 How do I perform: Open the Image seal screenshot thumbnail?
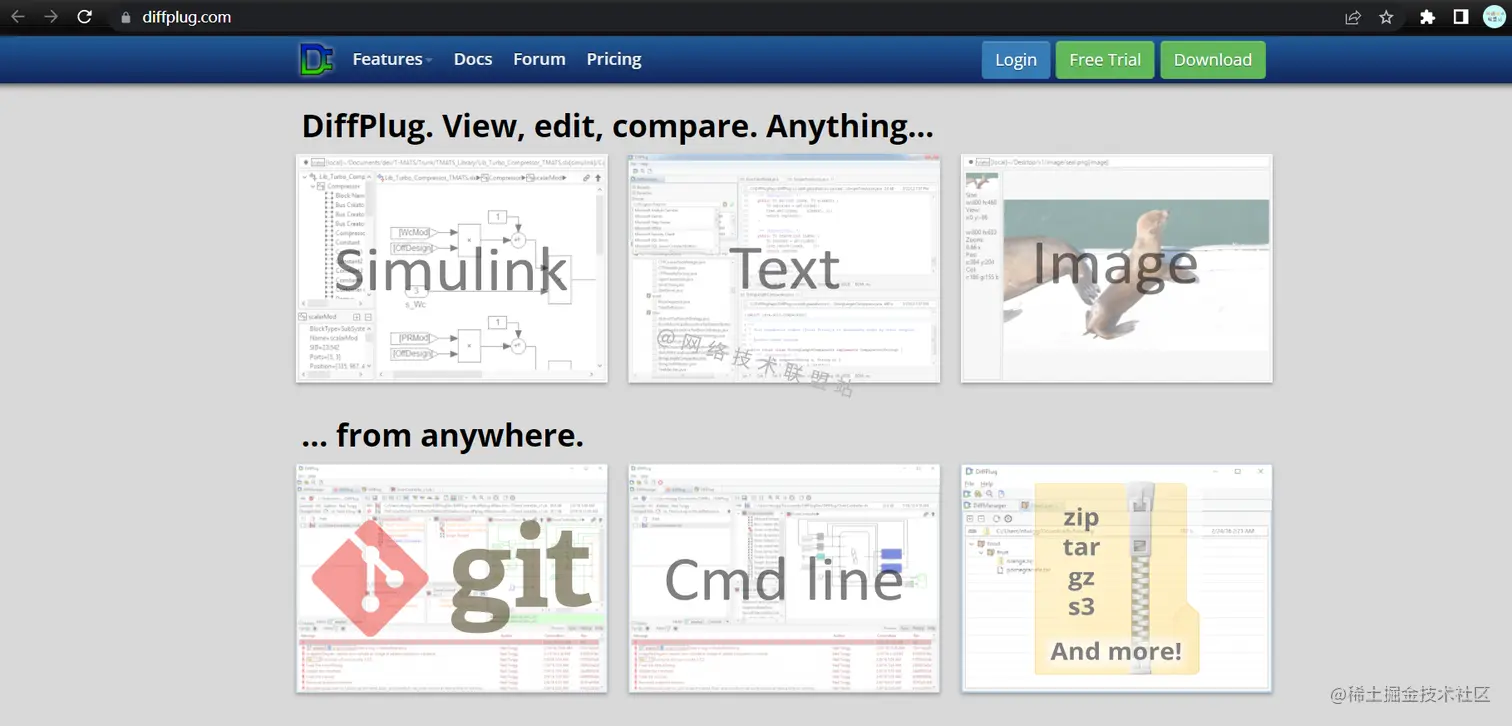click(x=1117, y=268)
